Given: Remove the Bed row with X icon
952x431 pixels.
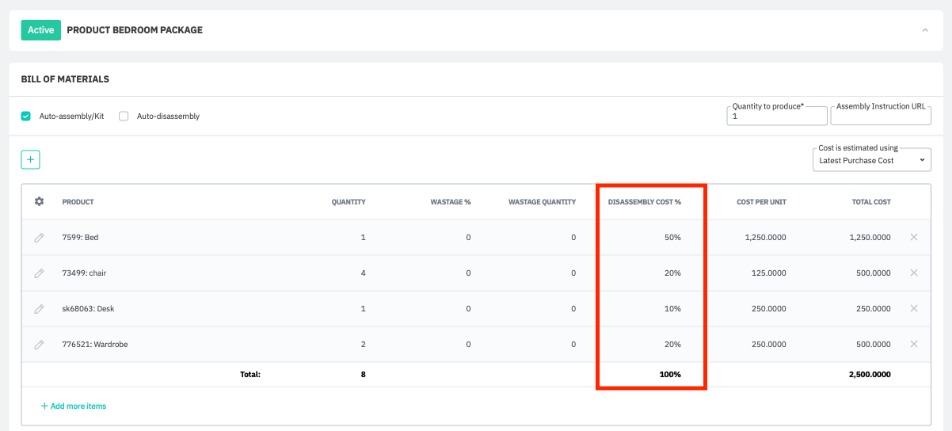Looking at the screenshot, I should 913,238.
